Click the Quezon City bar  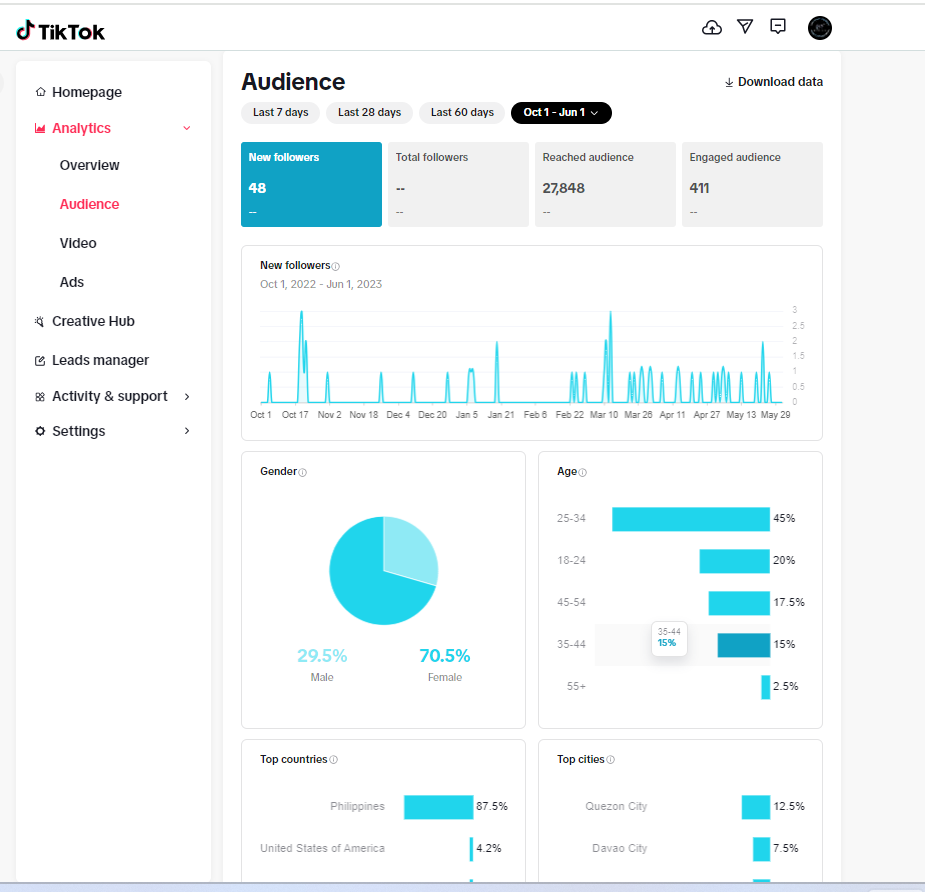756,808
